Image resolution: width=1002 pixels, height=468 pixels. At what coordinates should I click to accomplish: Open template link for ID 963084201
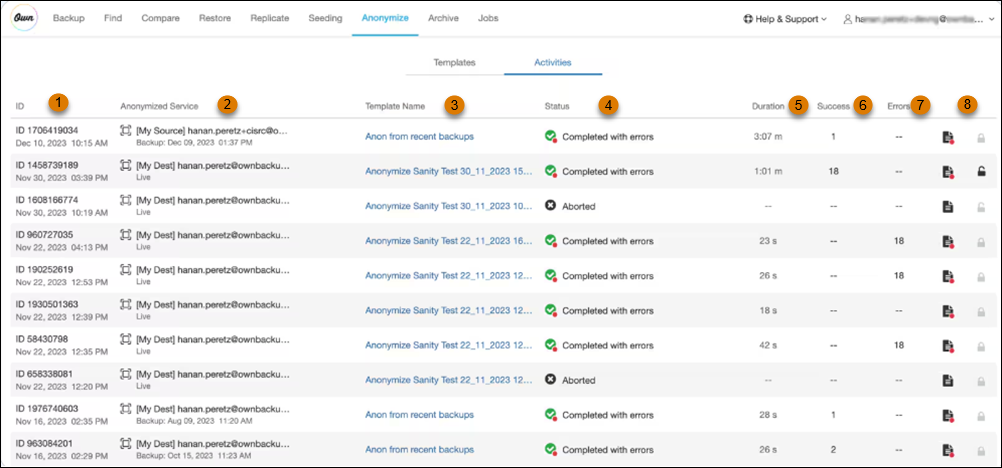[419, 449]
